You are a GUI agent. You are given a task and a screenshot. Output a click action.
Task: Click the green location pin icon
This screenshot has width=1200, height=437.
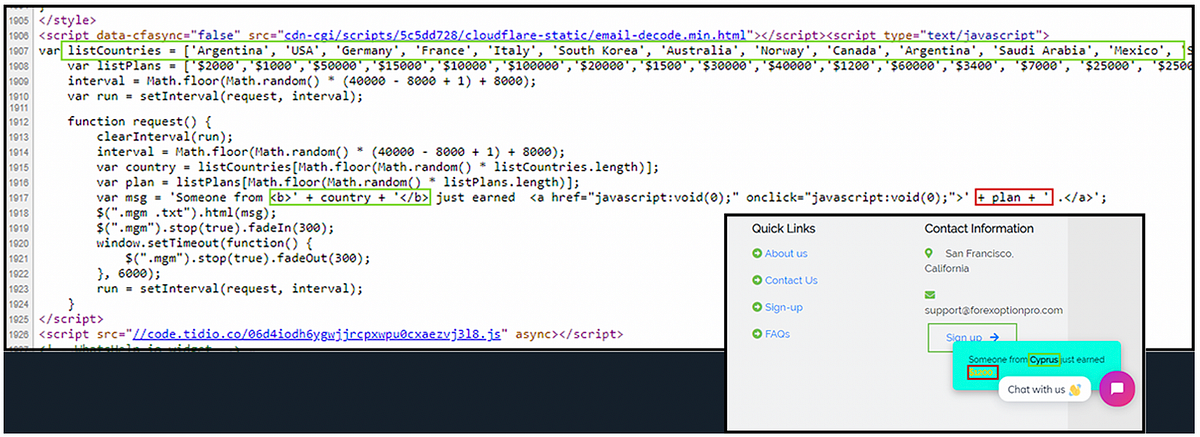pyautogui.click(x=929, y=254)
